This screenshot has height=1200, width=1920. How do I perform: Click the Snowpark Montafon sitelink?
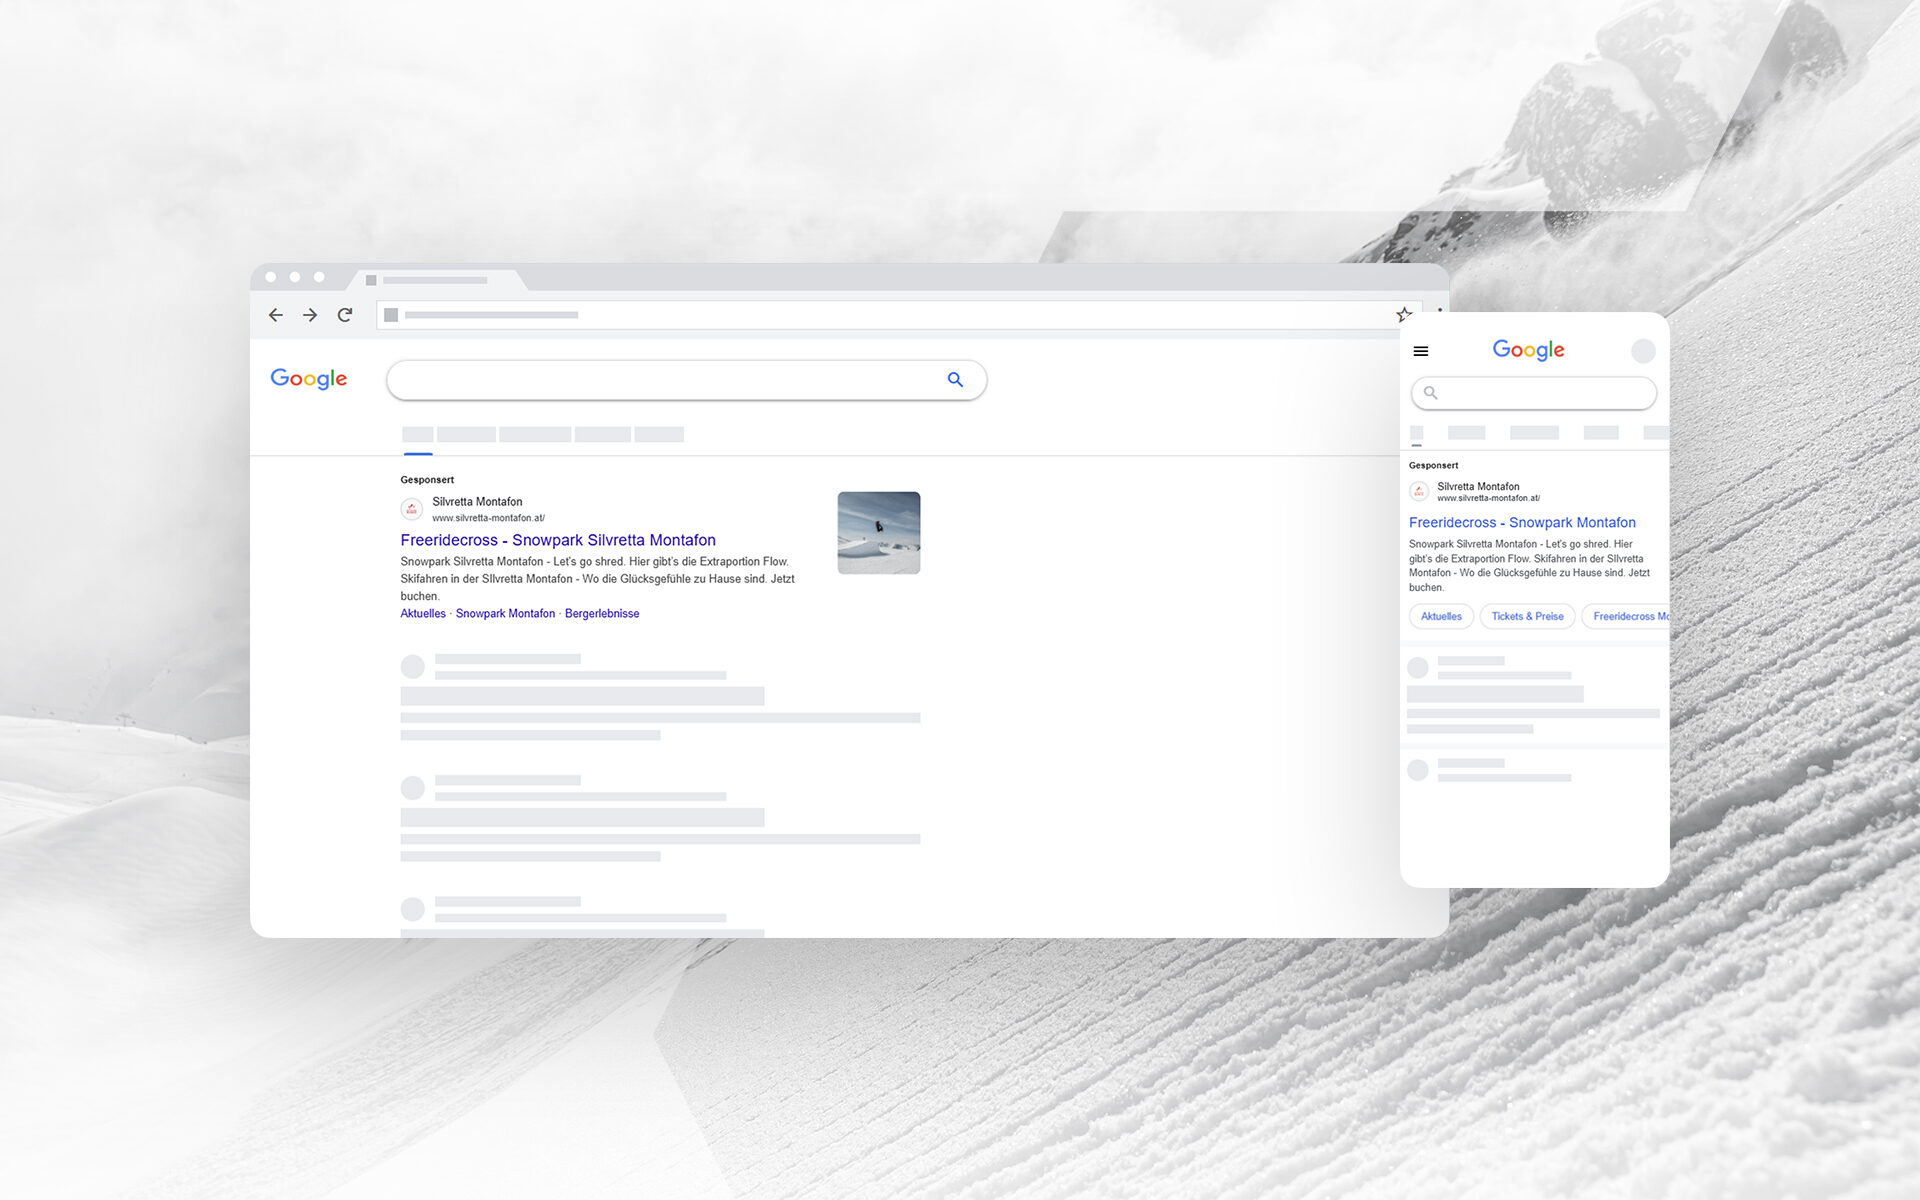point(505,613)
